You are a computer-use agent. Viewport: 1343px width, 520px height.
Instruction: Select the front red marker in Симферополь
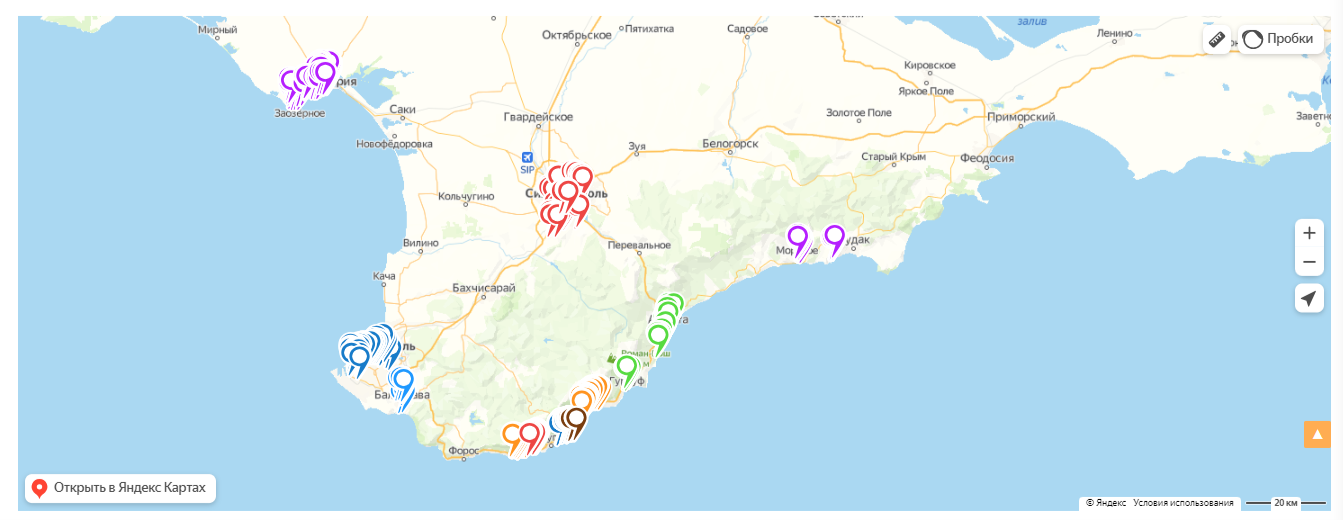coord(567,192)
